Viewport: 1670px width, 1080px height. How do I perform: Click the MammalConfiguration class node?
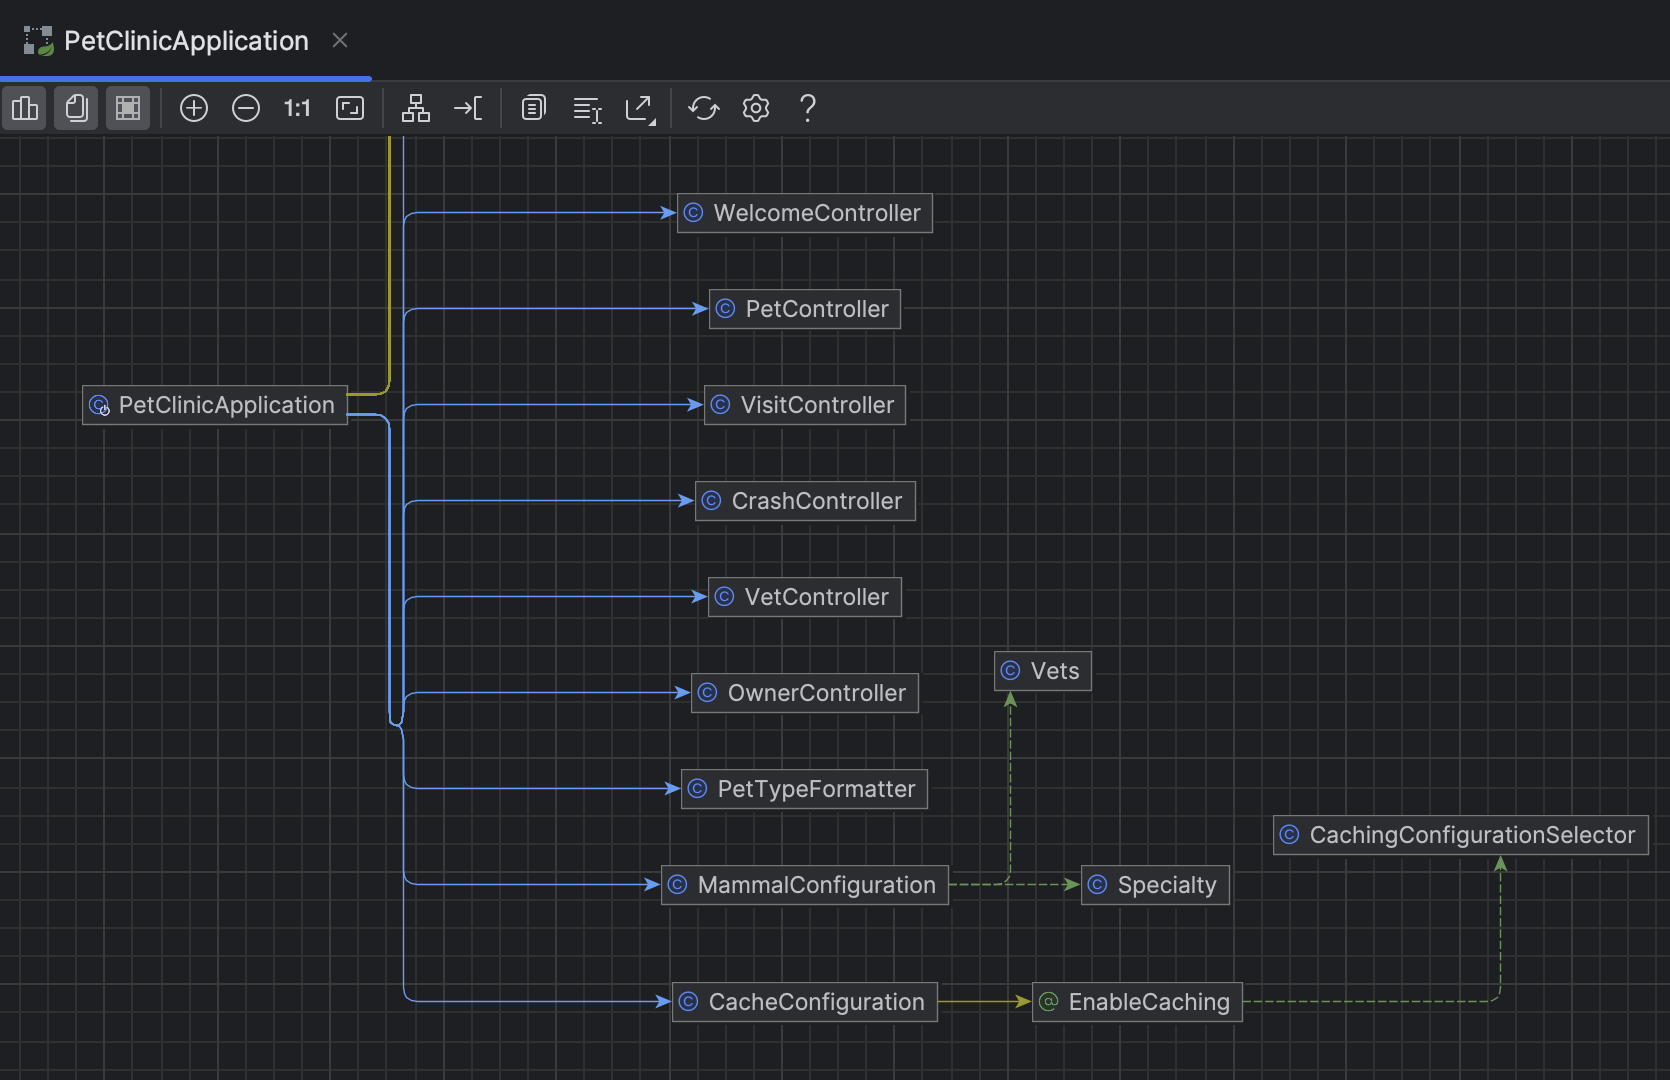[x=803, y=884]
